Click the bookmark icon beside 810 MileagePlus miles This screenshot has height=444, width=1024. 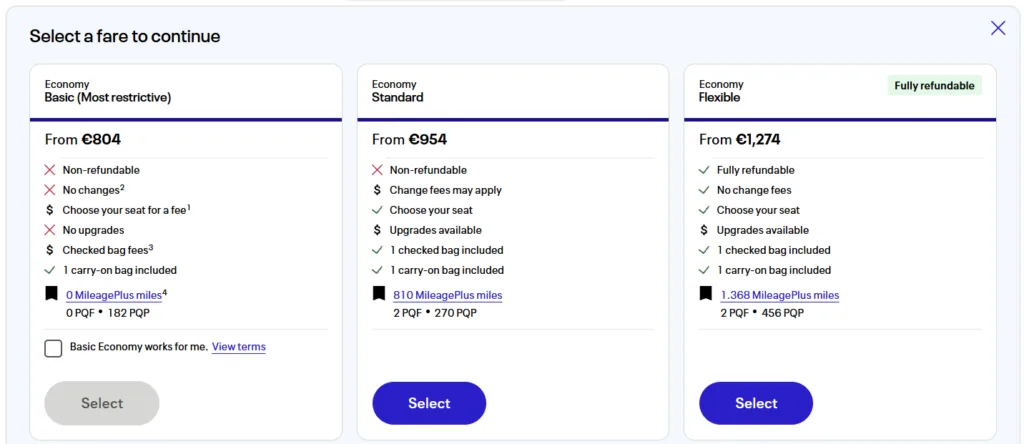378,294
